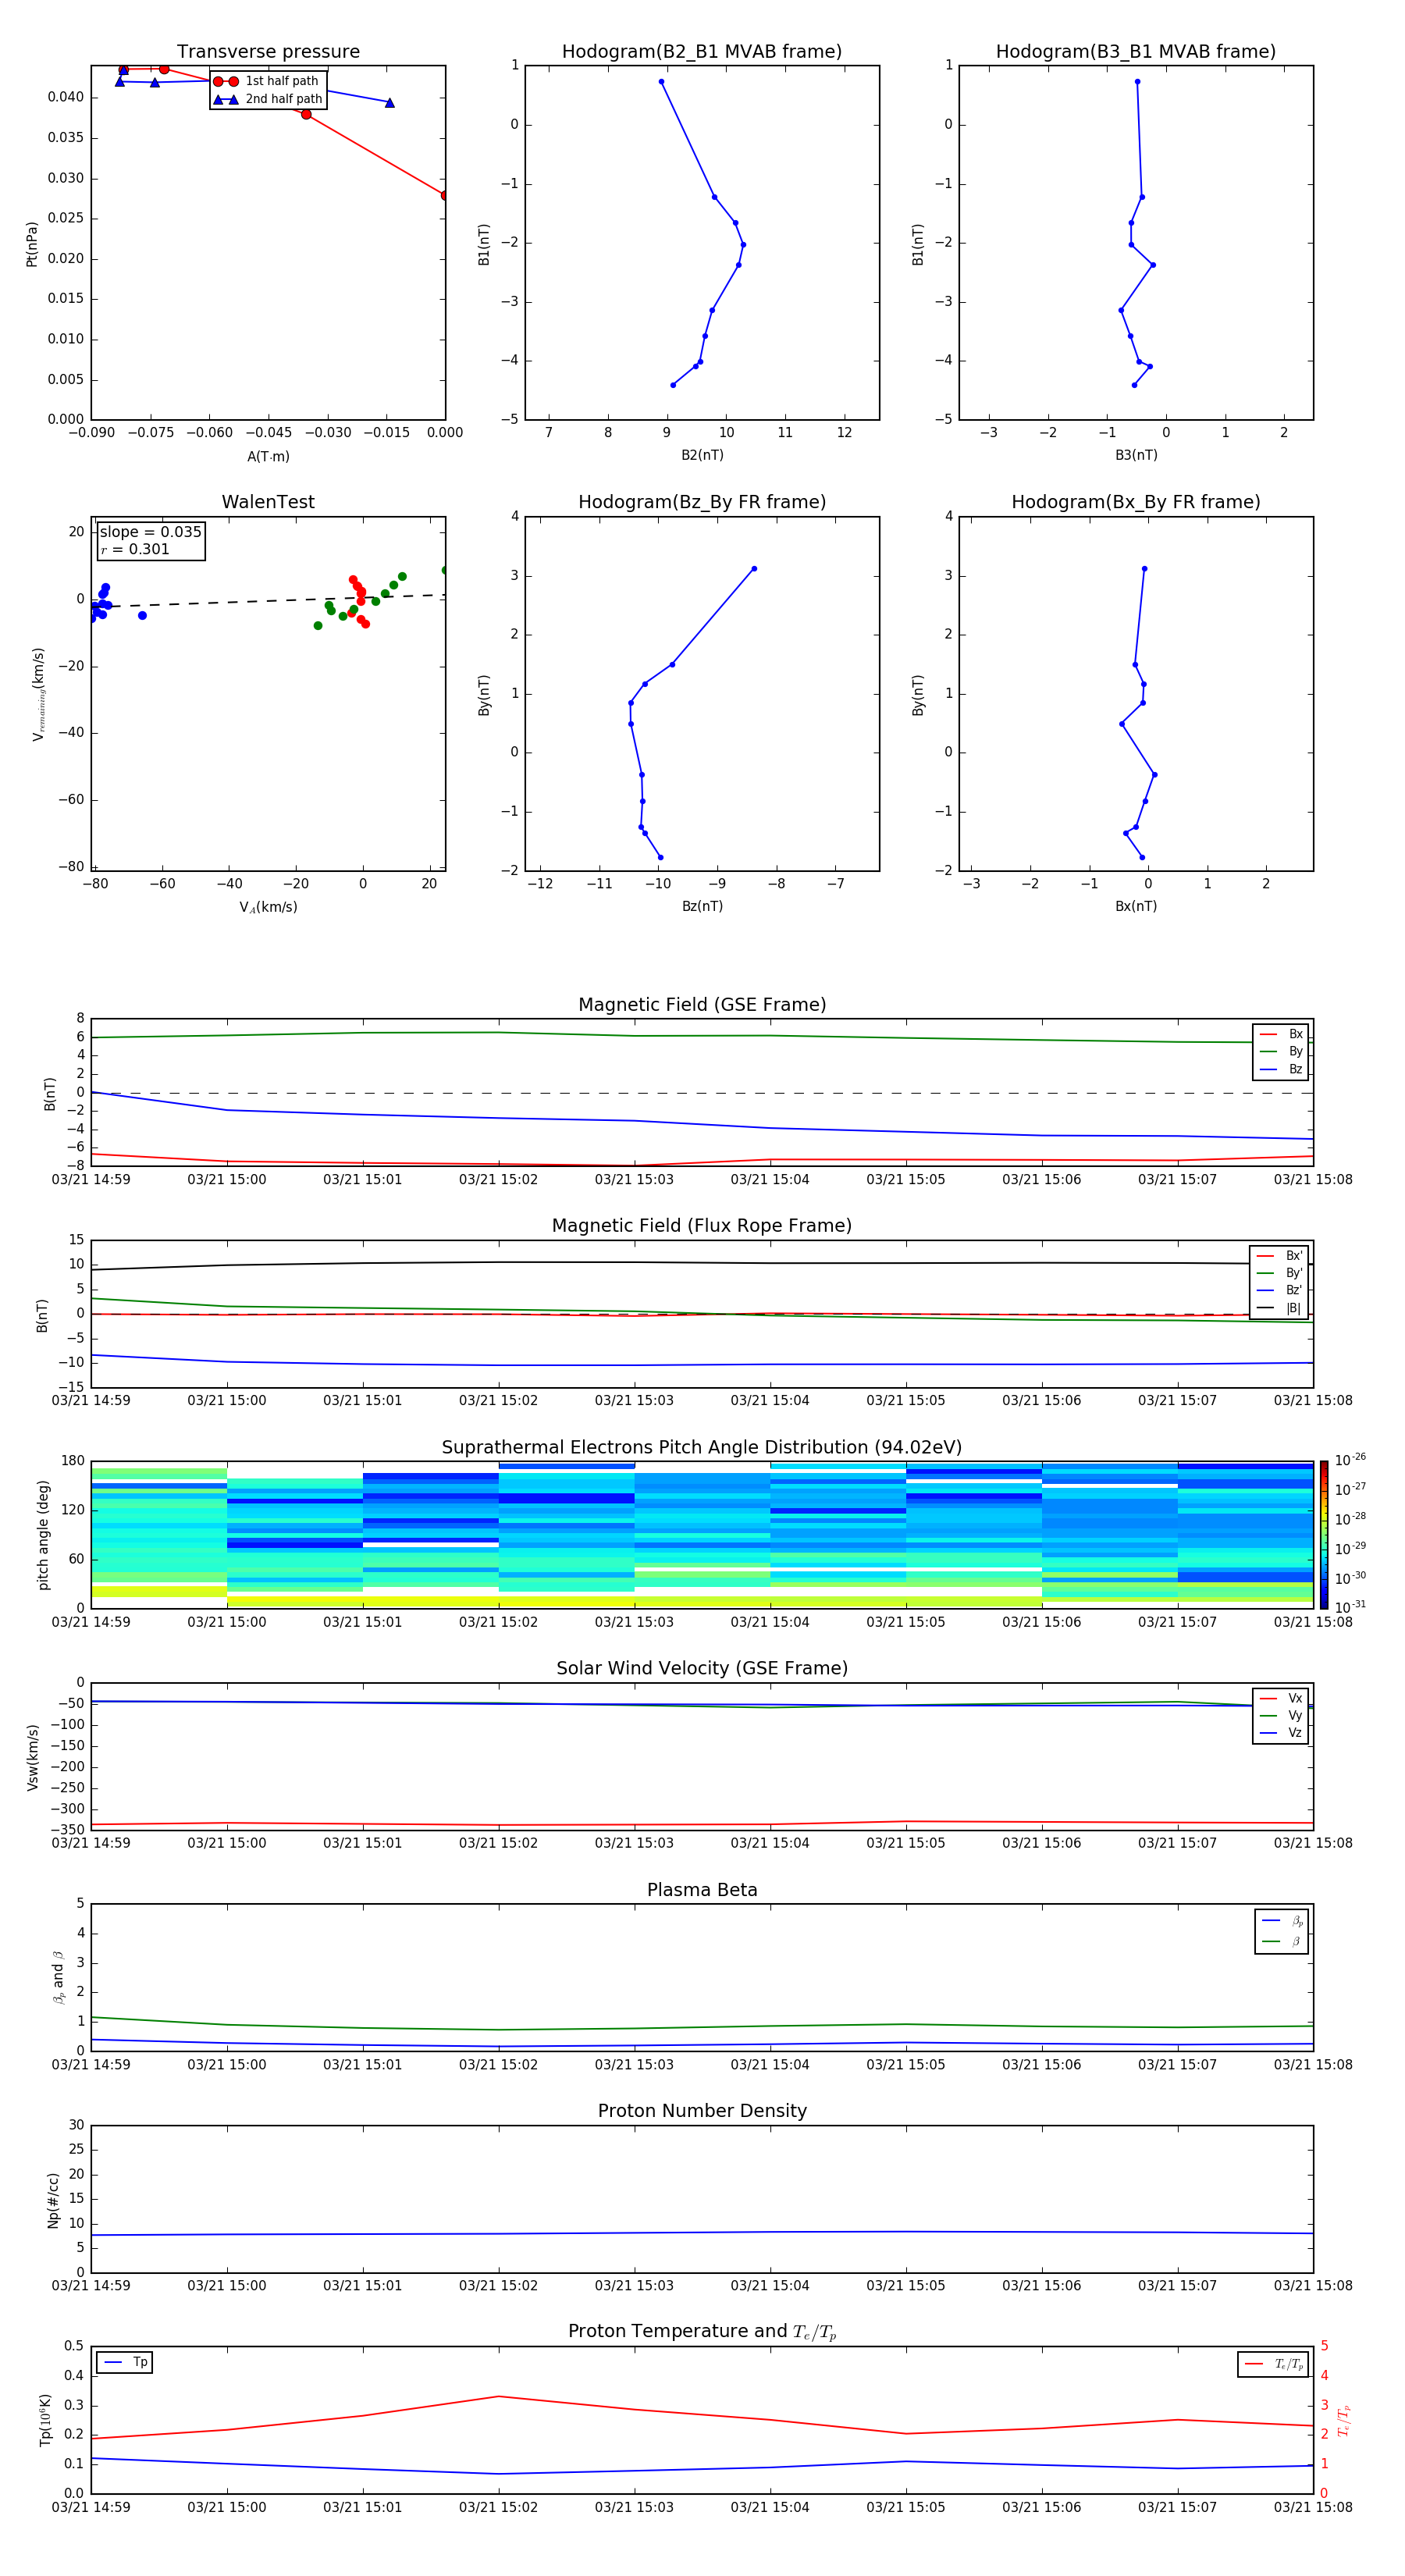
Task: Click the "By'" legend entry in Flux Rope plot
Action: (1279, 1273)
